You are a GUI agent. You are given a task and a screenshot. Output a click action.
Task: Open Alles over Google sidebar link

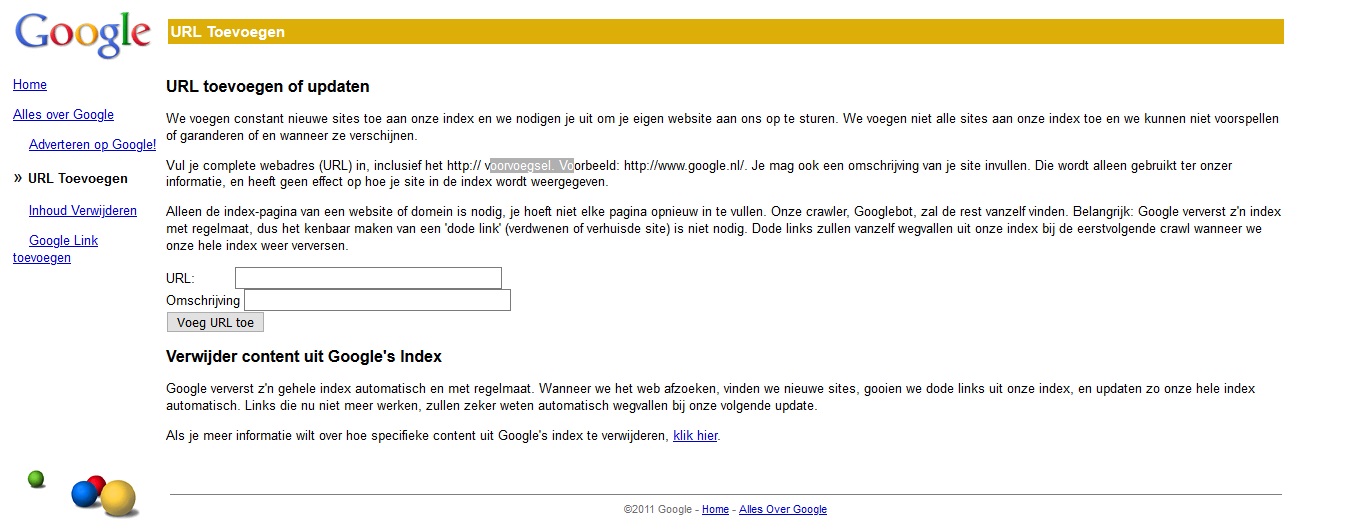tap(63, 115)
